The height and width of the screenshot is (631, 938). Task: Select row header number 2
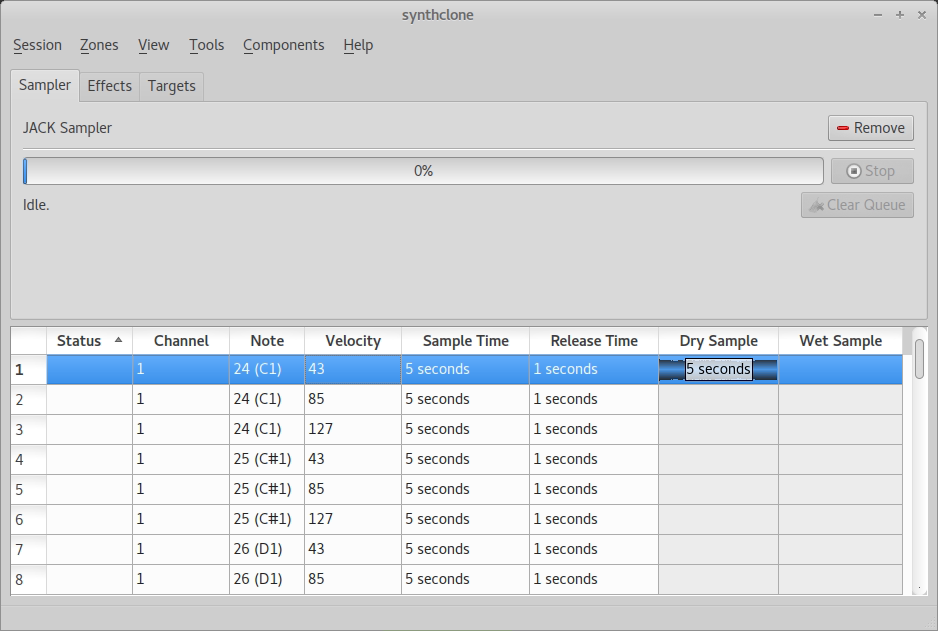tap(29, 400)
